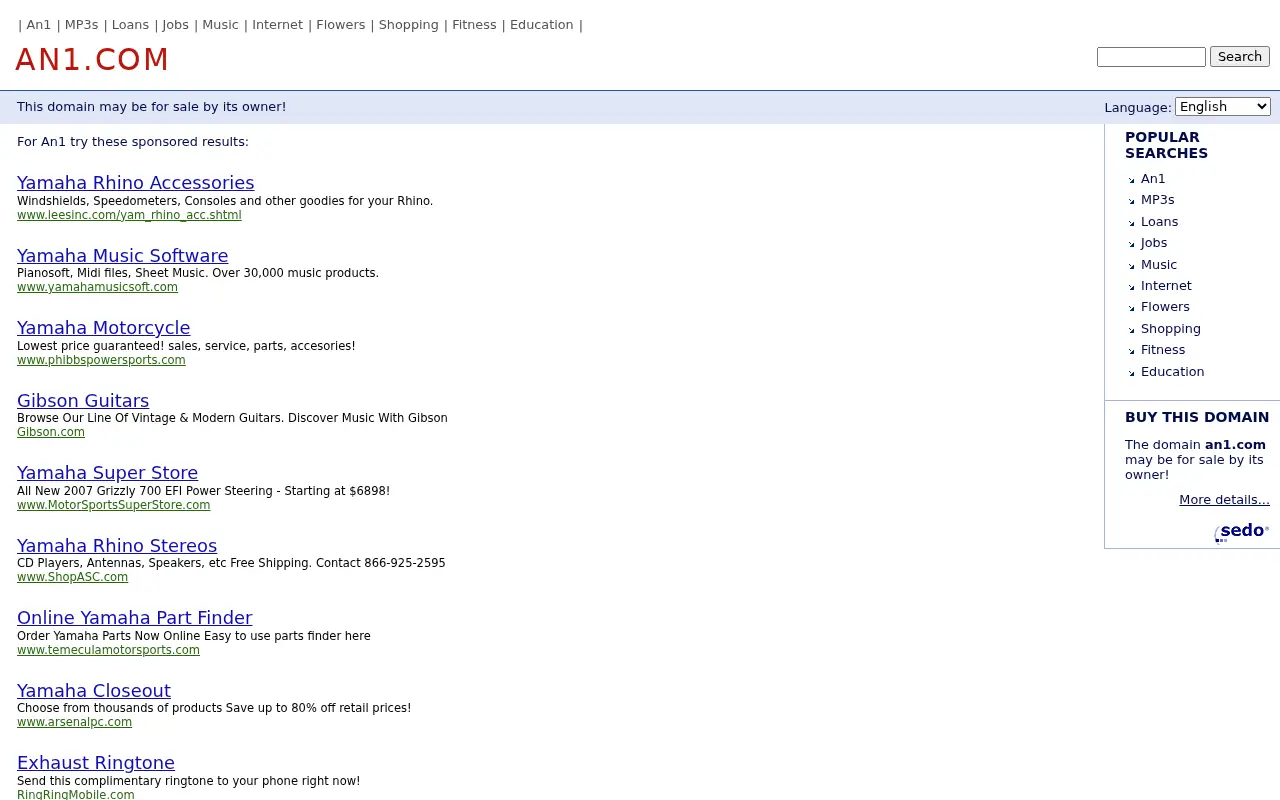Screen dimensions: 1280x800
Task: Click the arrow bullet beside Flowers in sidebar
Action: [x=1132, y=308]
